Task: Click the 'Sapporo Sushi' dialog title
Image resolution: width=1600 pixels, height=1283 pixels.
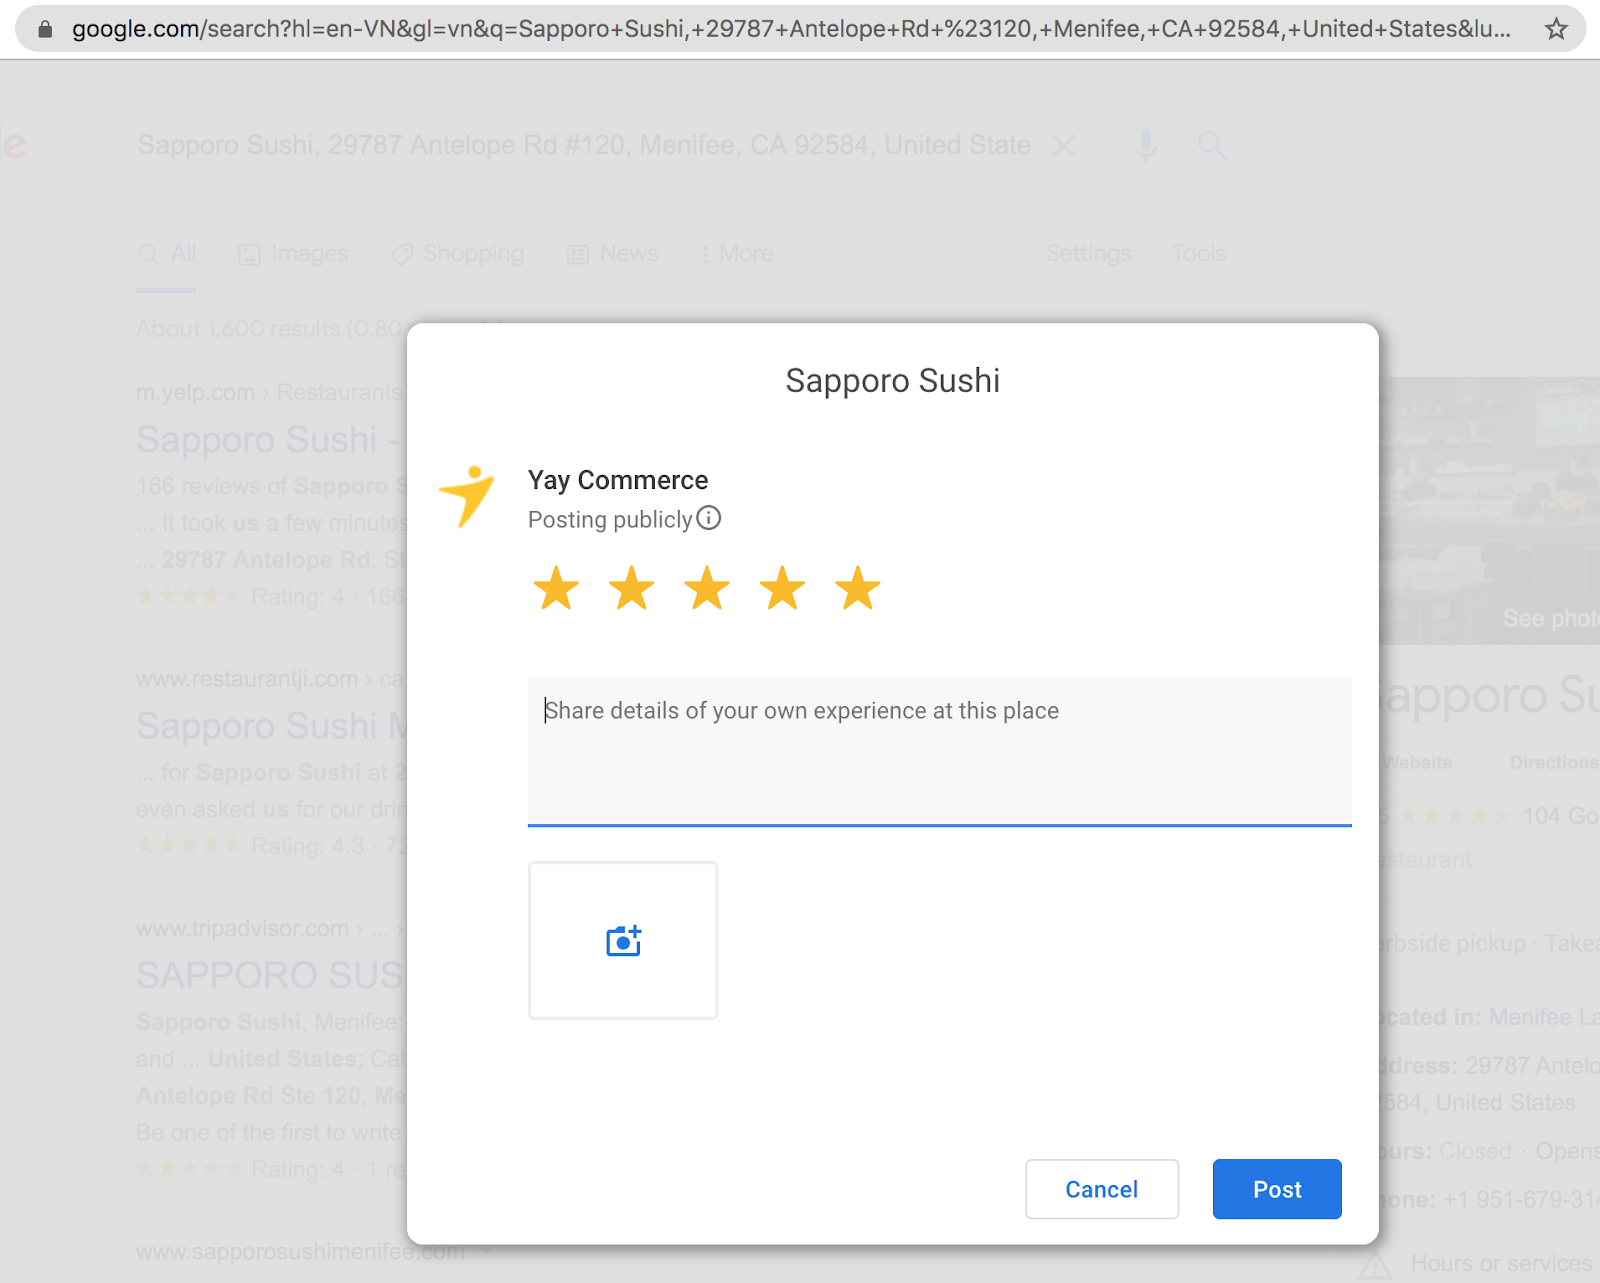Action: 892,381
